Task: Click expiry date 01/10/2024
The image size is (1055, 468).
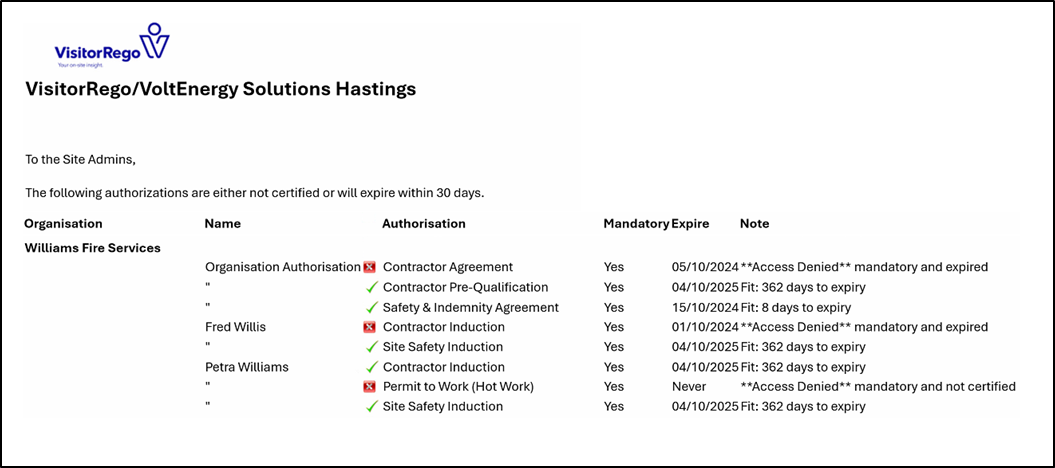Action: (x=705, y=327)
